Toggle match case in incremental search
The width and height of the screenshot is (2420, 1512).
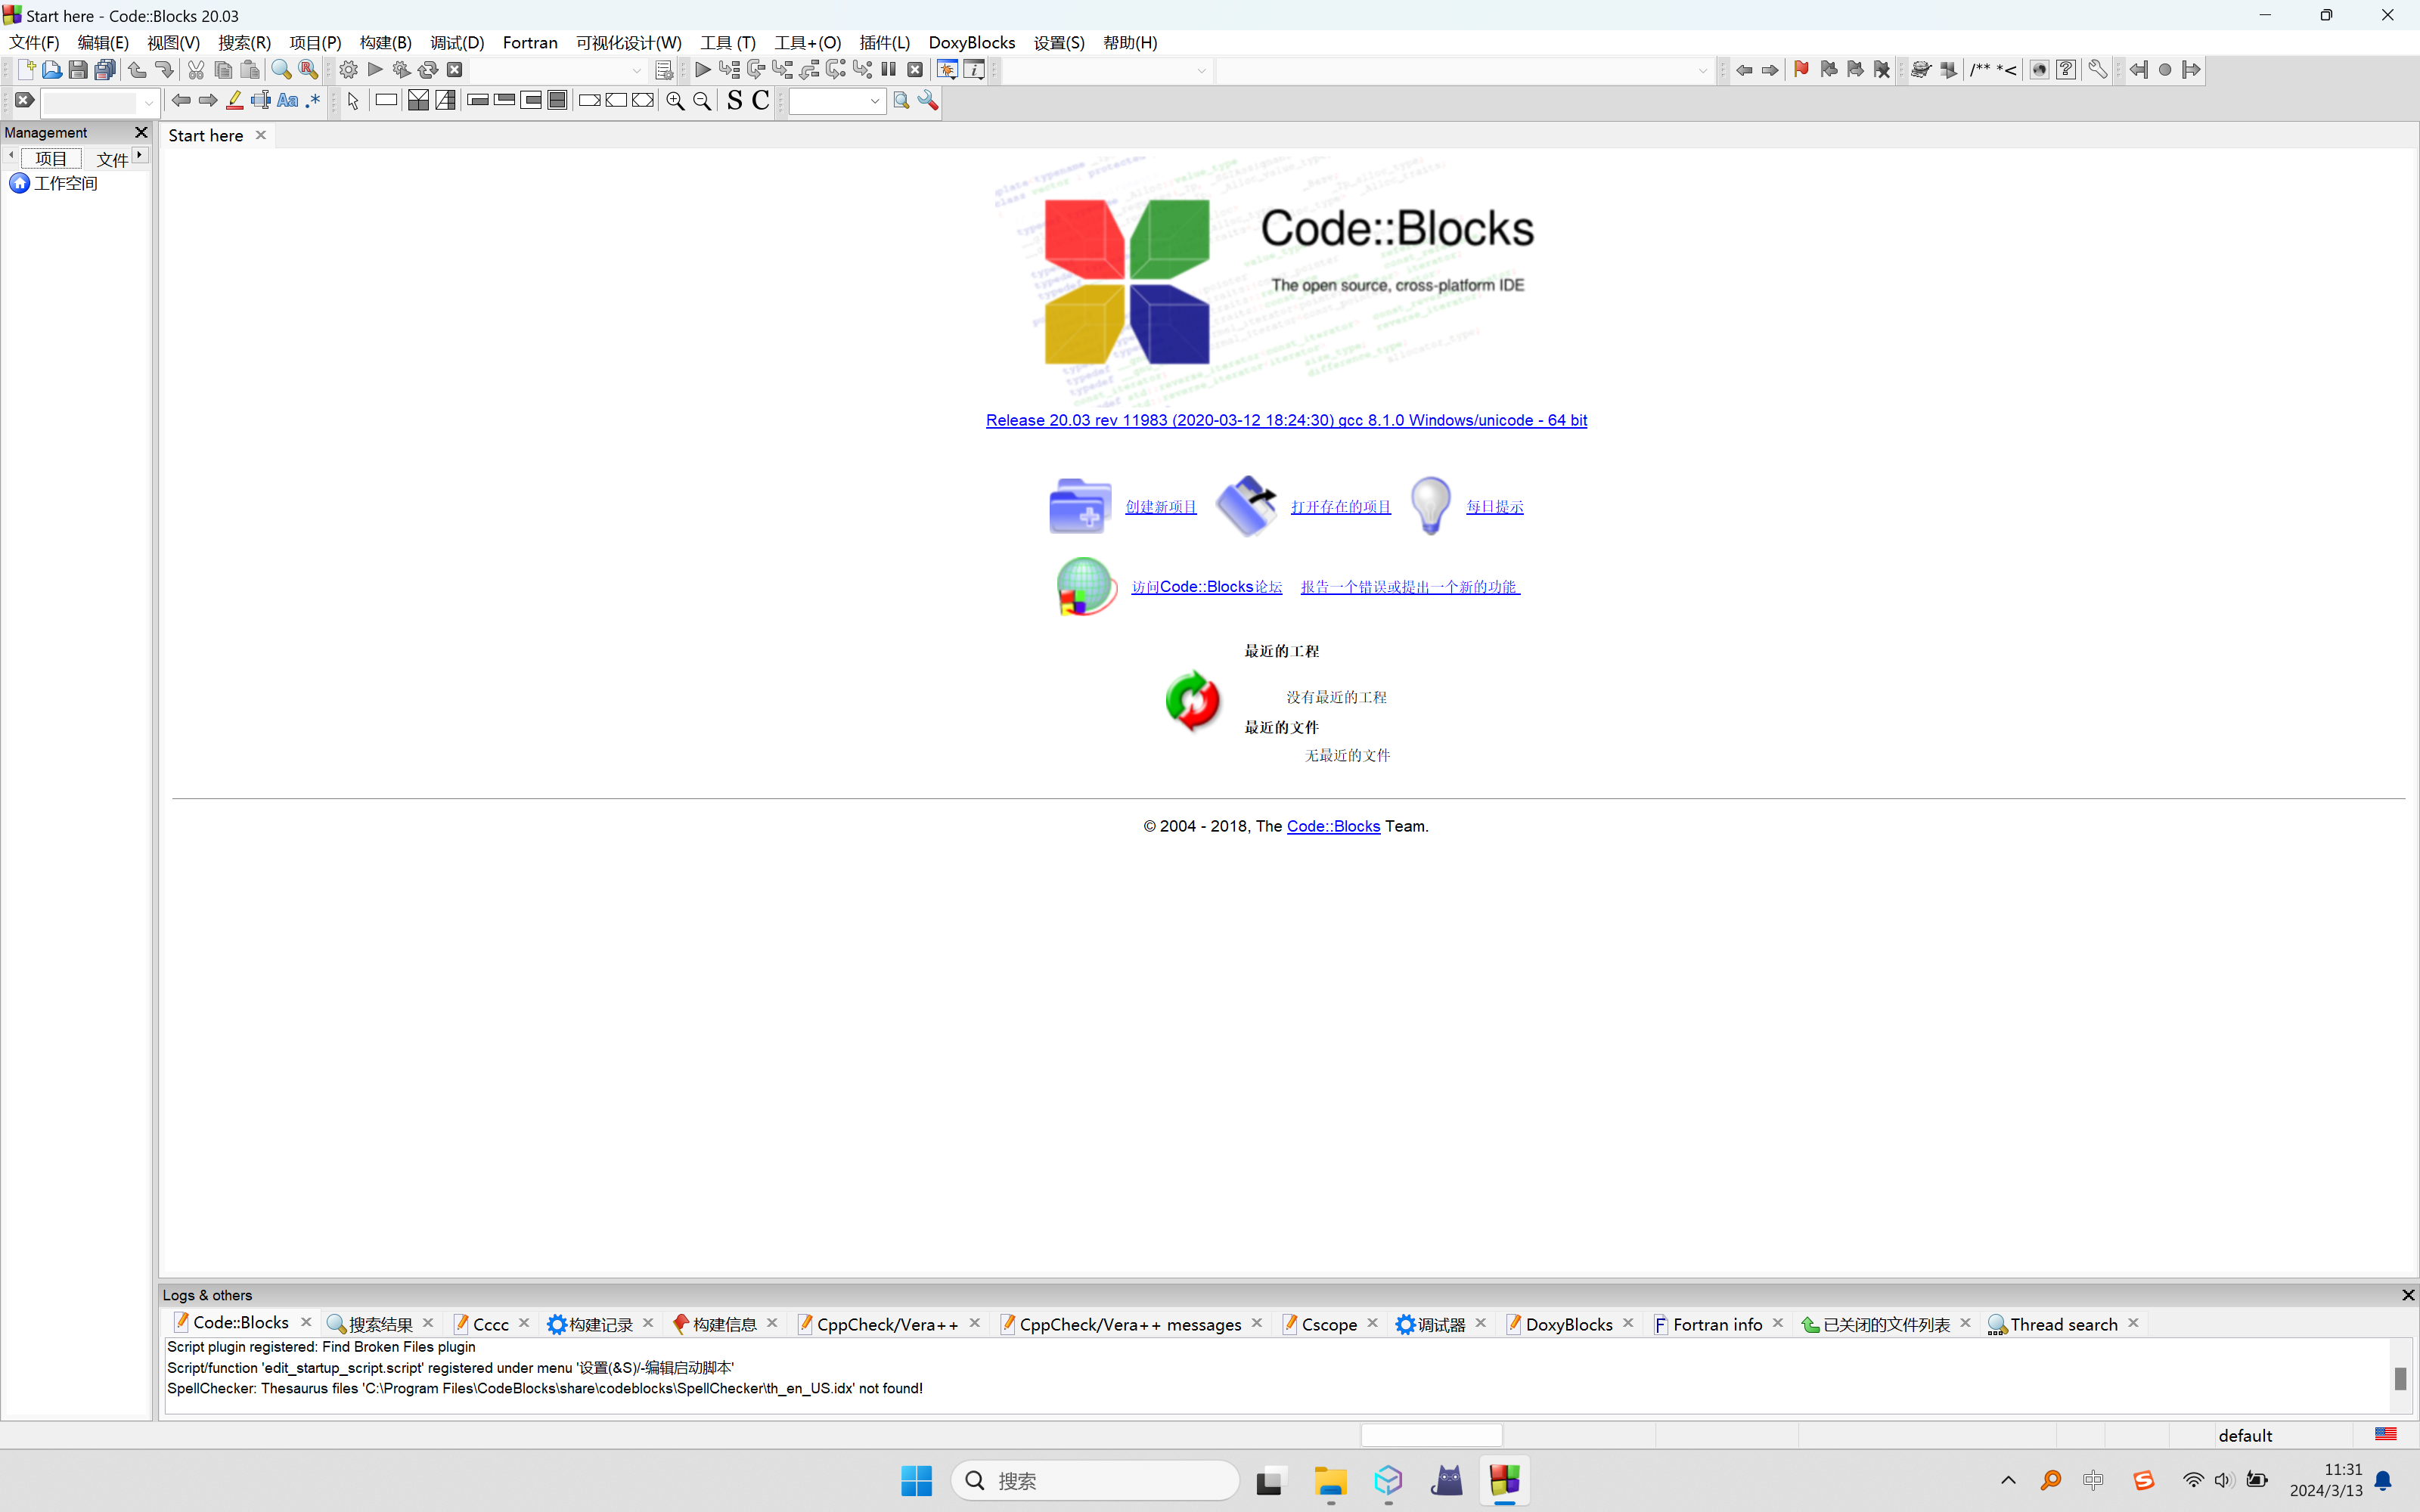[x=288, y=100]
